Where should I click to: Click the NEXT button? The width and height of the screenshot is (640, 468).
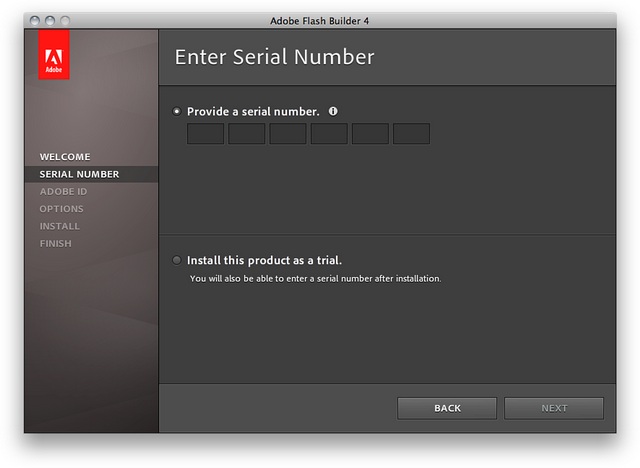point(554,408)
